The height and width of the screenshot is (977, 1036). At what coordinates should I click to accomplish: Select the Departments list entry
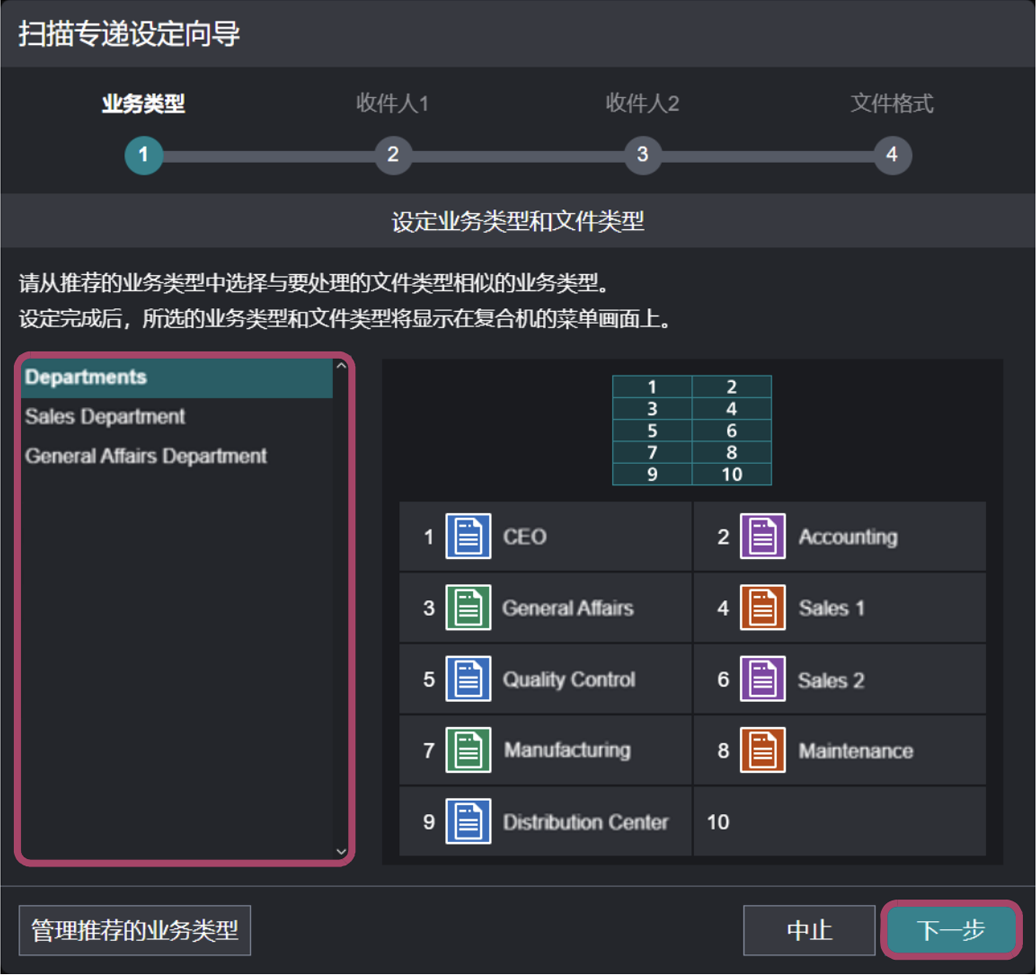86,378
